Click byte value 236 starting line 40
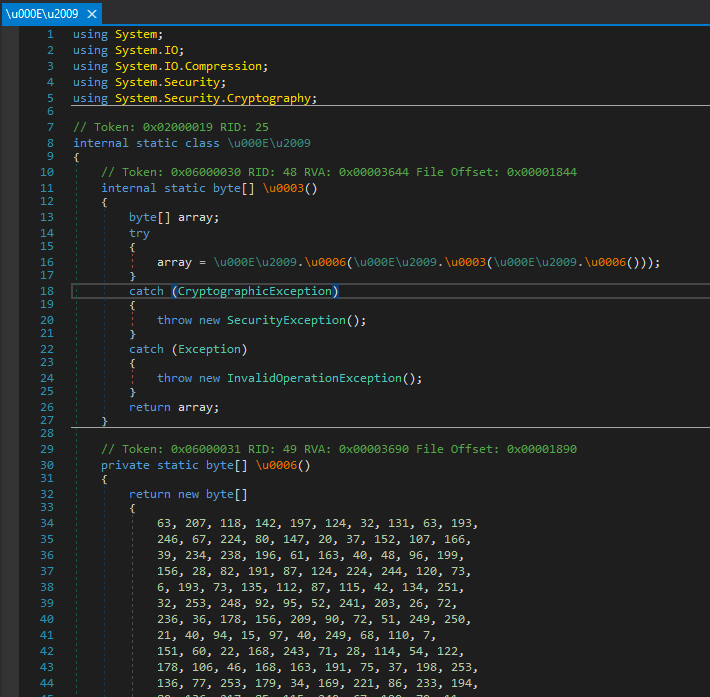This screenshot has height=697, width=710. pyautogui.click(x=168, y=619)
